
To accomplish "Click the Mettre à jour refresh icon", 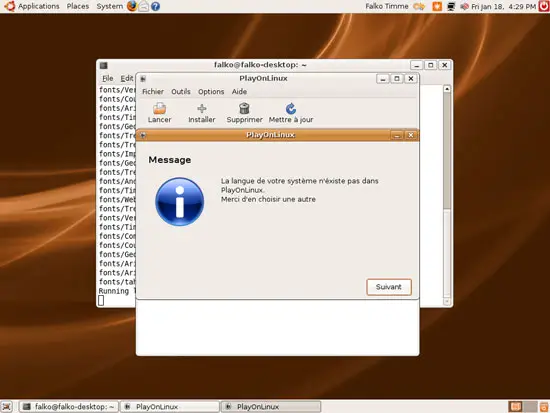I will [291, 108].
